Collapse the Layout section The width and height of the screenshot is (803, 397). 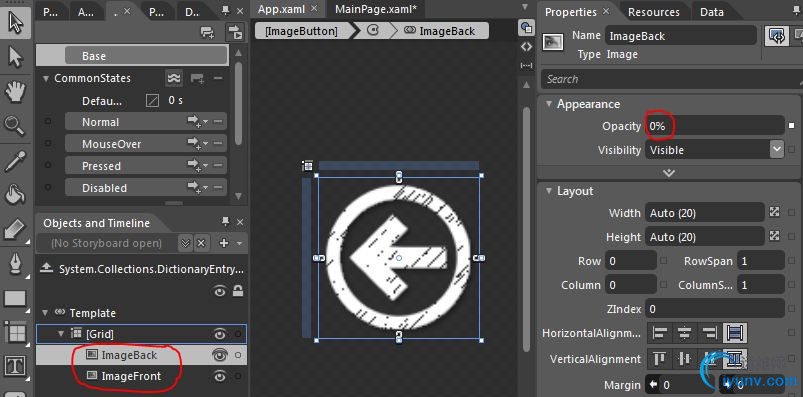[x=548, y=191]
